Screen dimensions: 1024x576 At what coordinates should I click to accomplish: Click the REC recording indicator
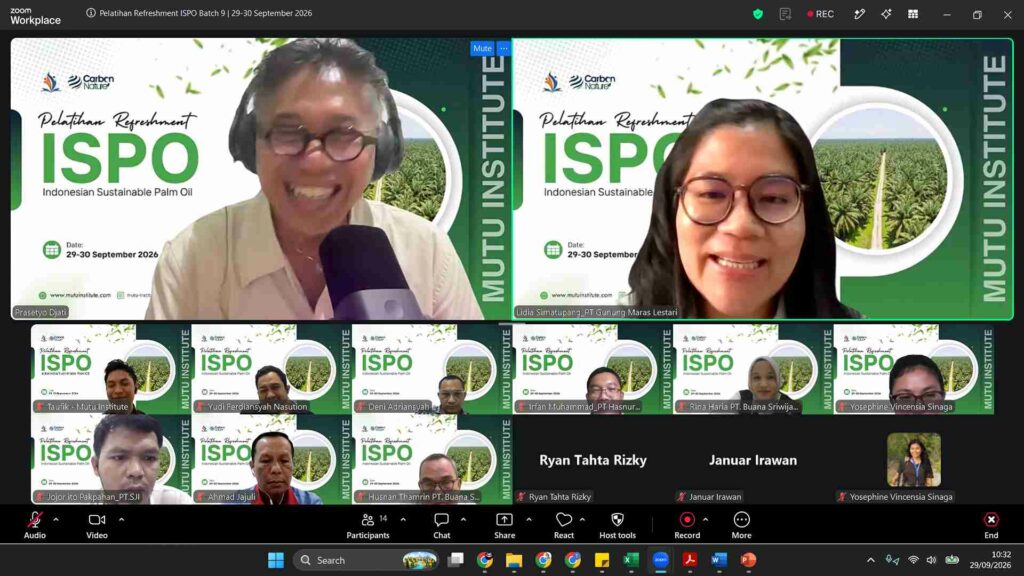pyautogui.click(x=820, y=14)
